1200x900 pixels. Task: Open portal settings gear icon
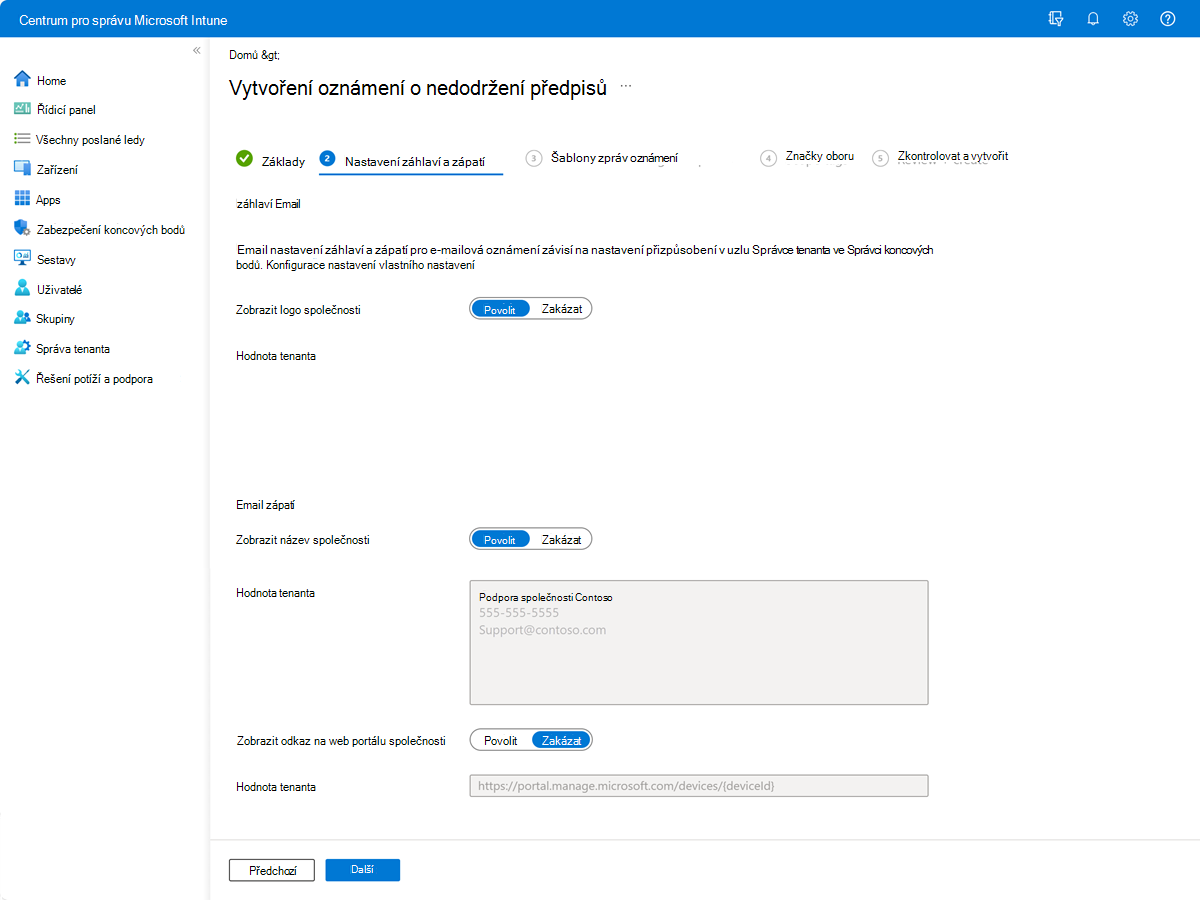click(1130, 18)
